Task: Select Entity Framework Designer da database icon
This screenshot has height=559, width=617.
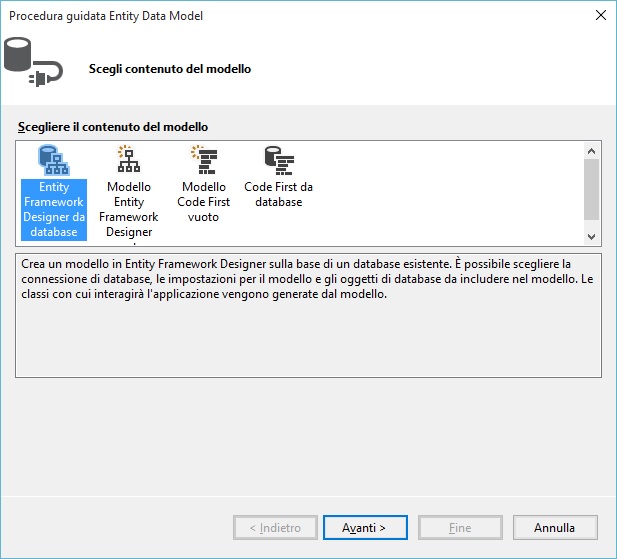Action: (x=54, y=160)
